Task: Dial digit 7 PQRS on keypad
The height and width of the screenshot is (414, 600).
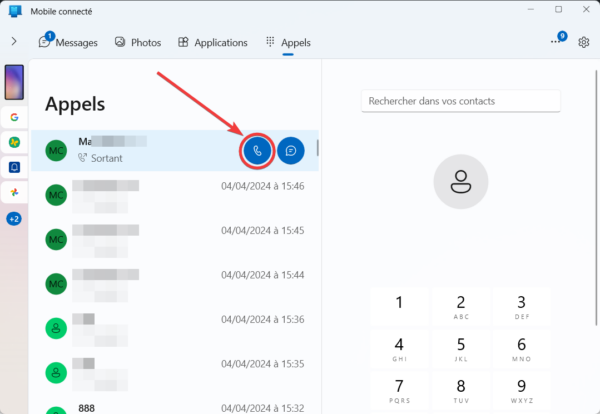Action: [x=399, y=391]
